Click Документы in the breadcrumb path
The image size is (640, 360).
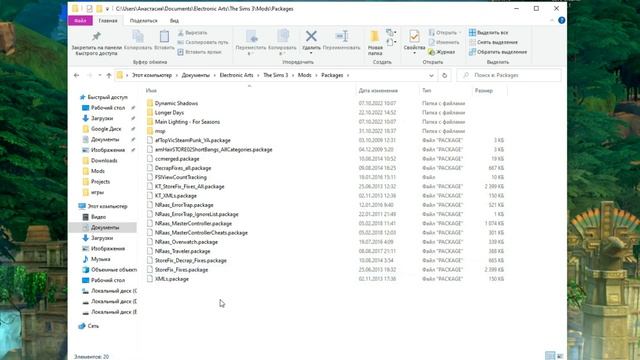point(196,75)
